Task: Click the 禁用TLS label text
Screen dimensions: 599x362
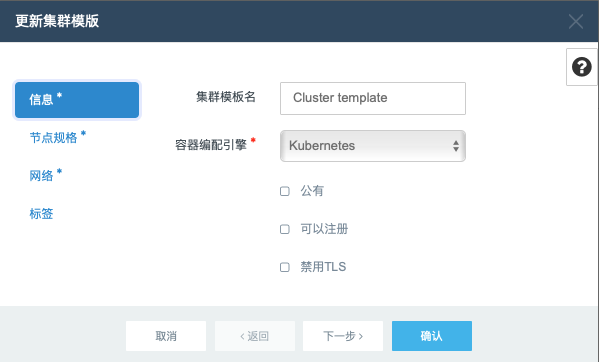Action: pos(323,267)
